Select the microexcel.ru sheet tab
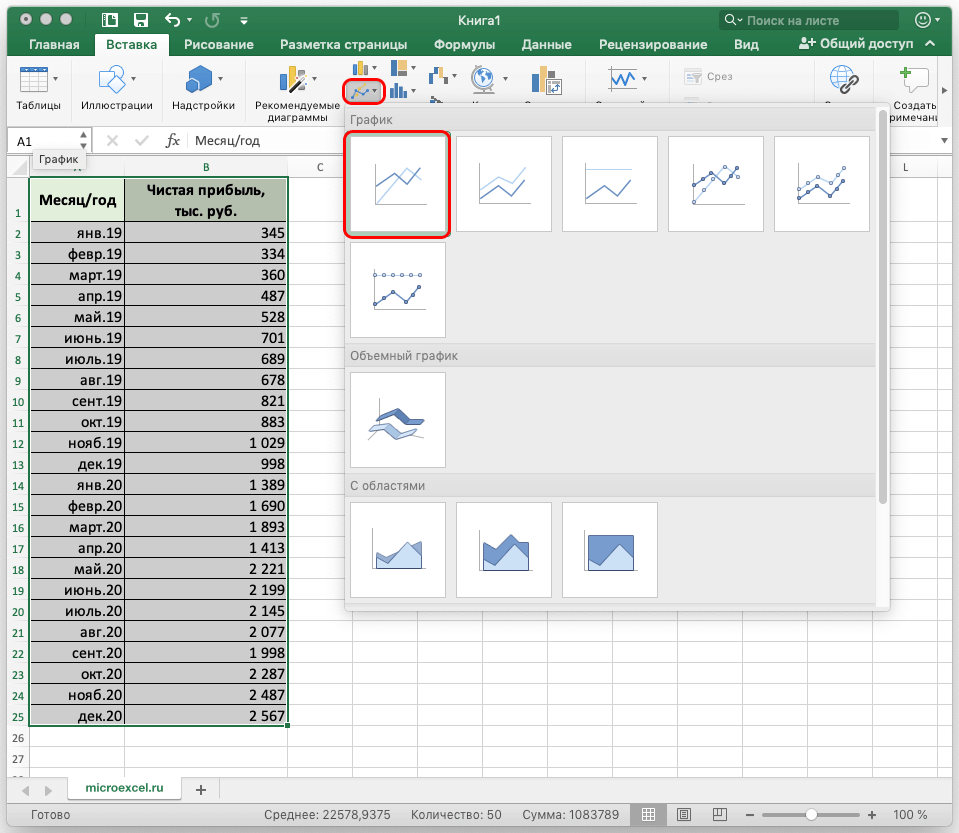The image size is (959, 833). point(124,788)
